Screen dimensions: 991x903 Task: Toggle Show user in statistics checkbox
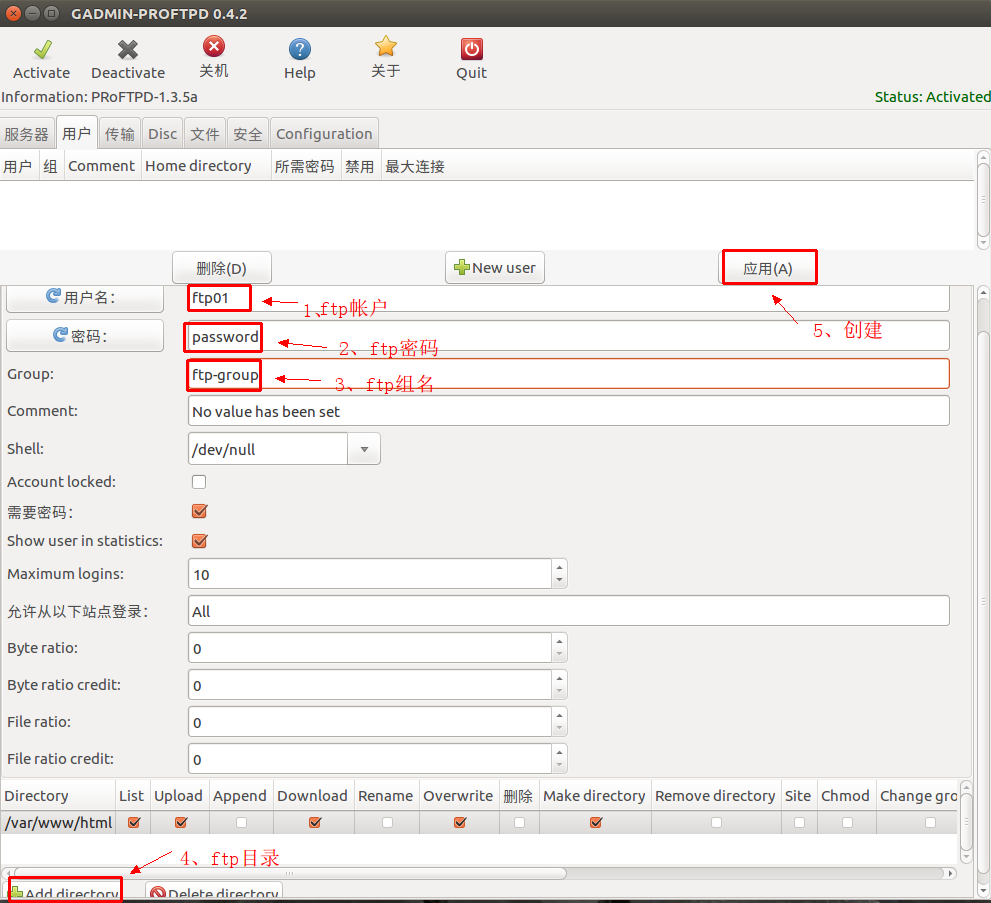pos(199,541)
